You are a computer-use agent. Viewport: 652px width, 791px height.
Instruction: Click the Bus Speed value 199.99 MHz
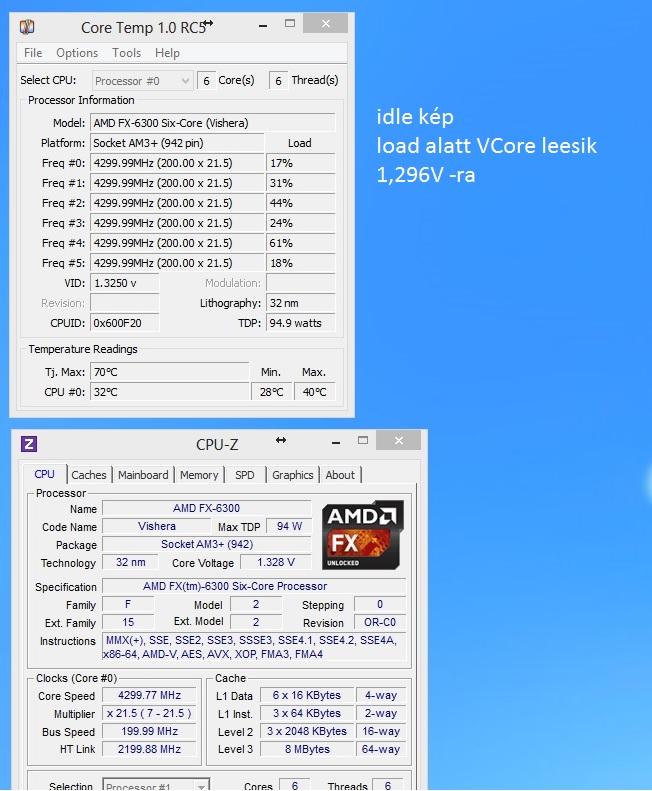149,731
